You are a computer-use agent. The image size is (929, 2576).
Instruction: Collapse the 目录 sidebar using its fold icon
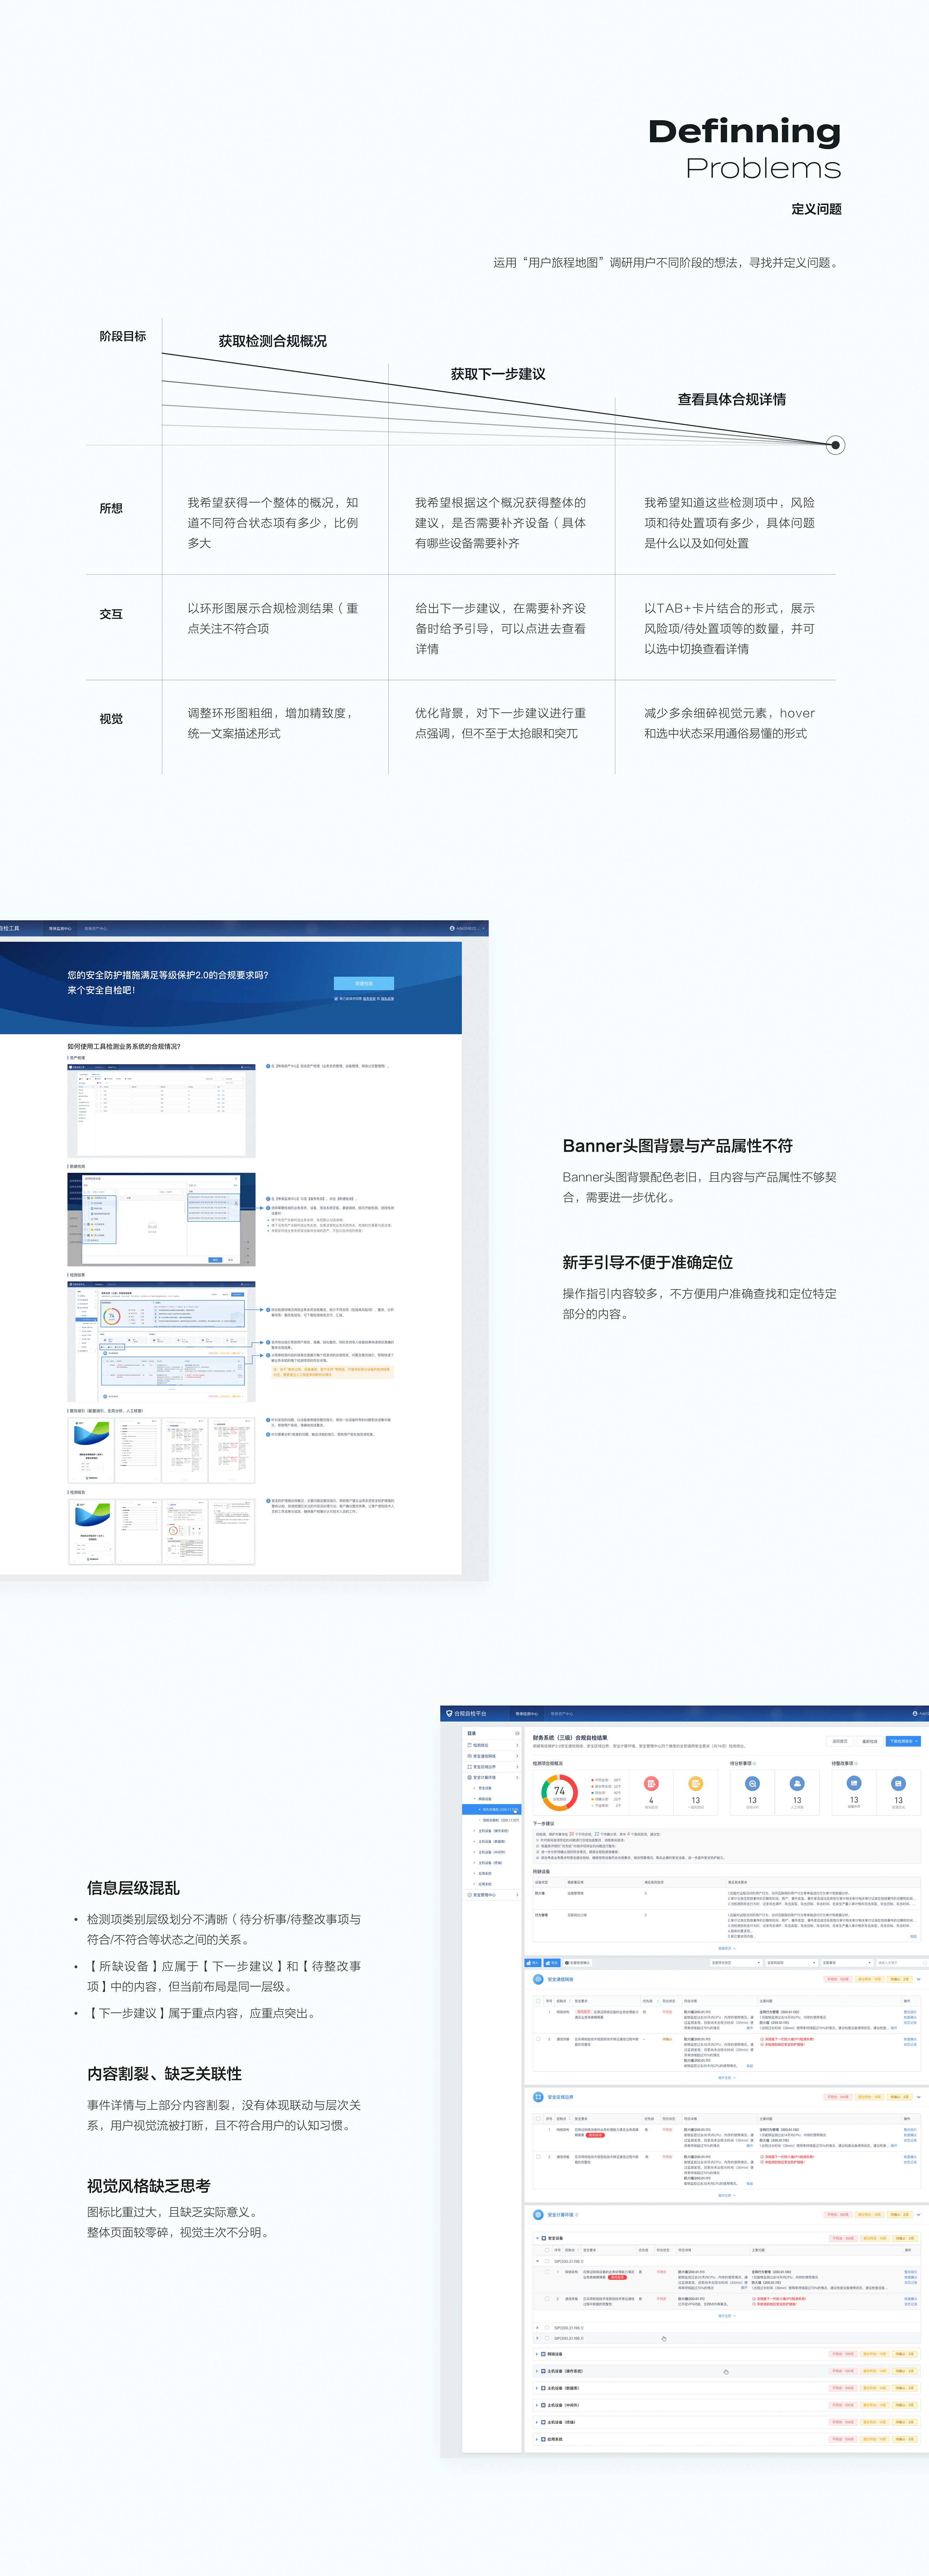click(517, 1734)
